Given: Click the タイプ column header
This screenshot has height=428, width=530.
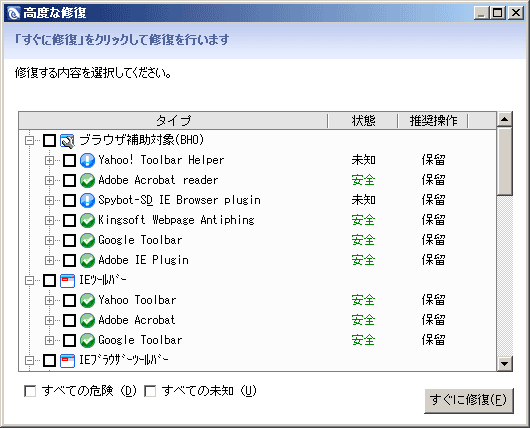Looking at the screenshot, I should pyautogui.click(x=173, y=121).
